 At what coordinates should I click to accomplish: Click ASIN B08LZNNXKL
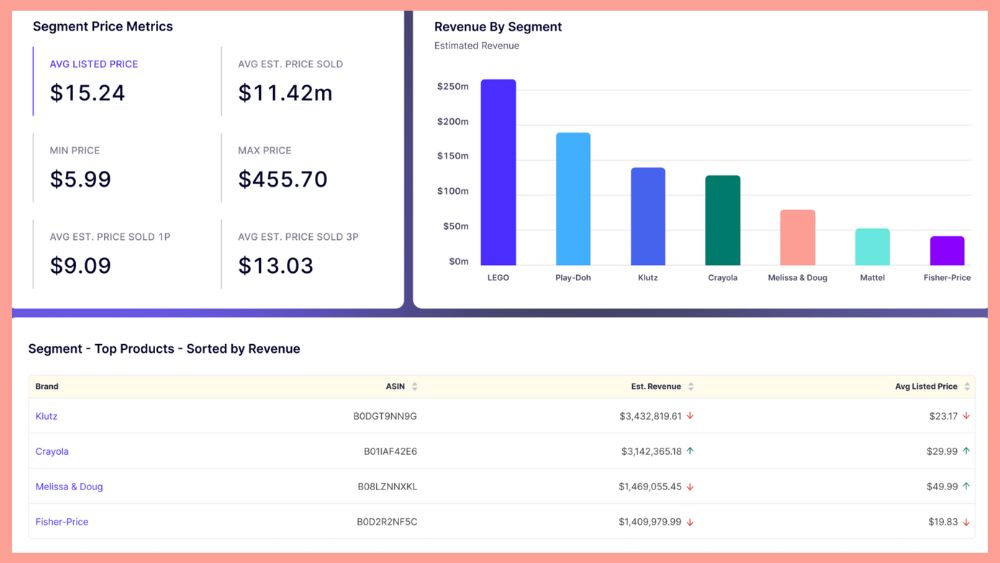(x=387, y=486)
